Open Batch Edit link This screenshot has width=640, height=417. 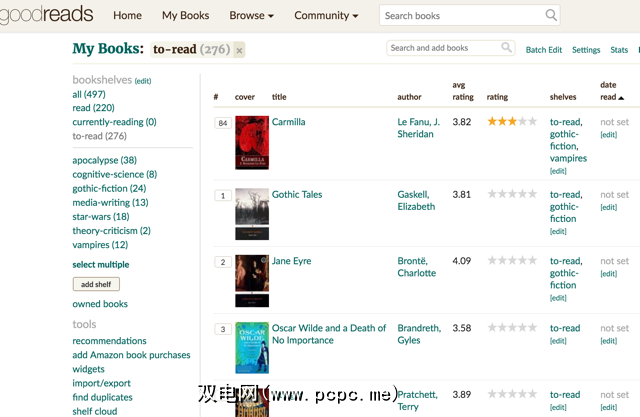tap(543, 50)
